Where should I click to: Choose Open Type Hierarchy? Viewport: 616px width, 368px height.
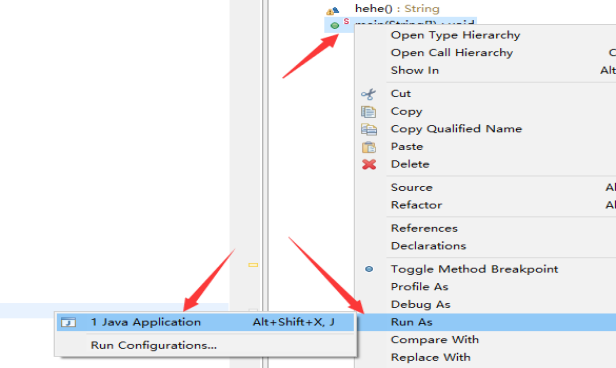point(455,35)
